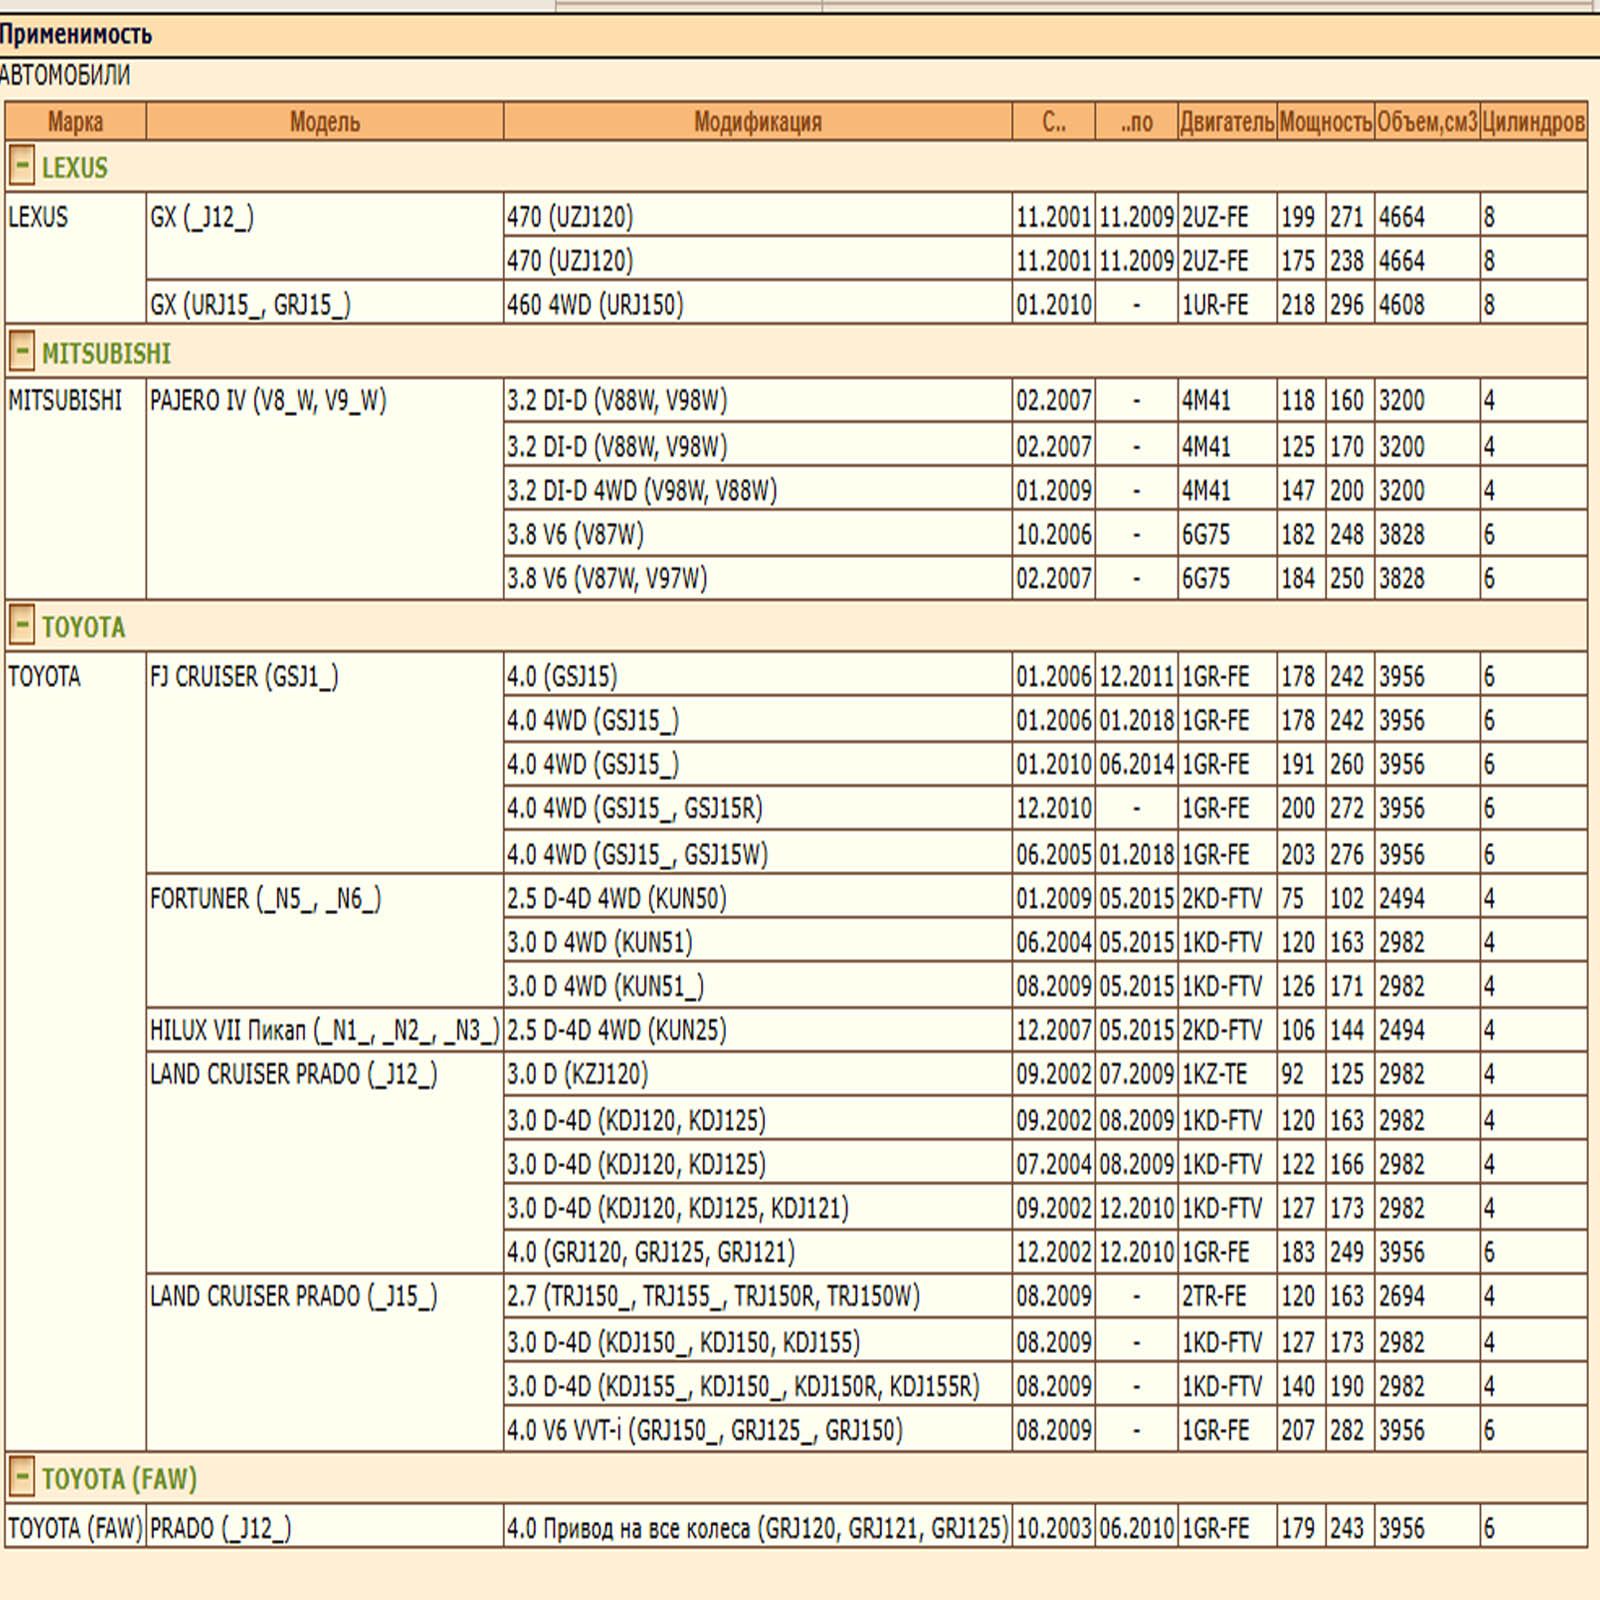
Task: Select the Применимость section title
Action: coord(76,35)
